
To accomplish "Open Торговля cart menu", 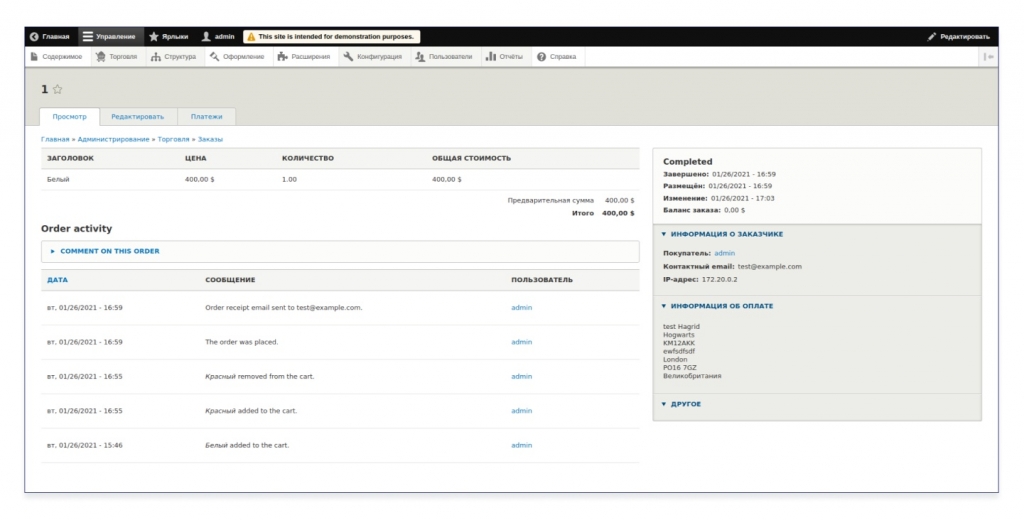I will pos(116,57).
